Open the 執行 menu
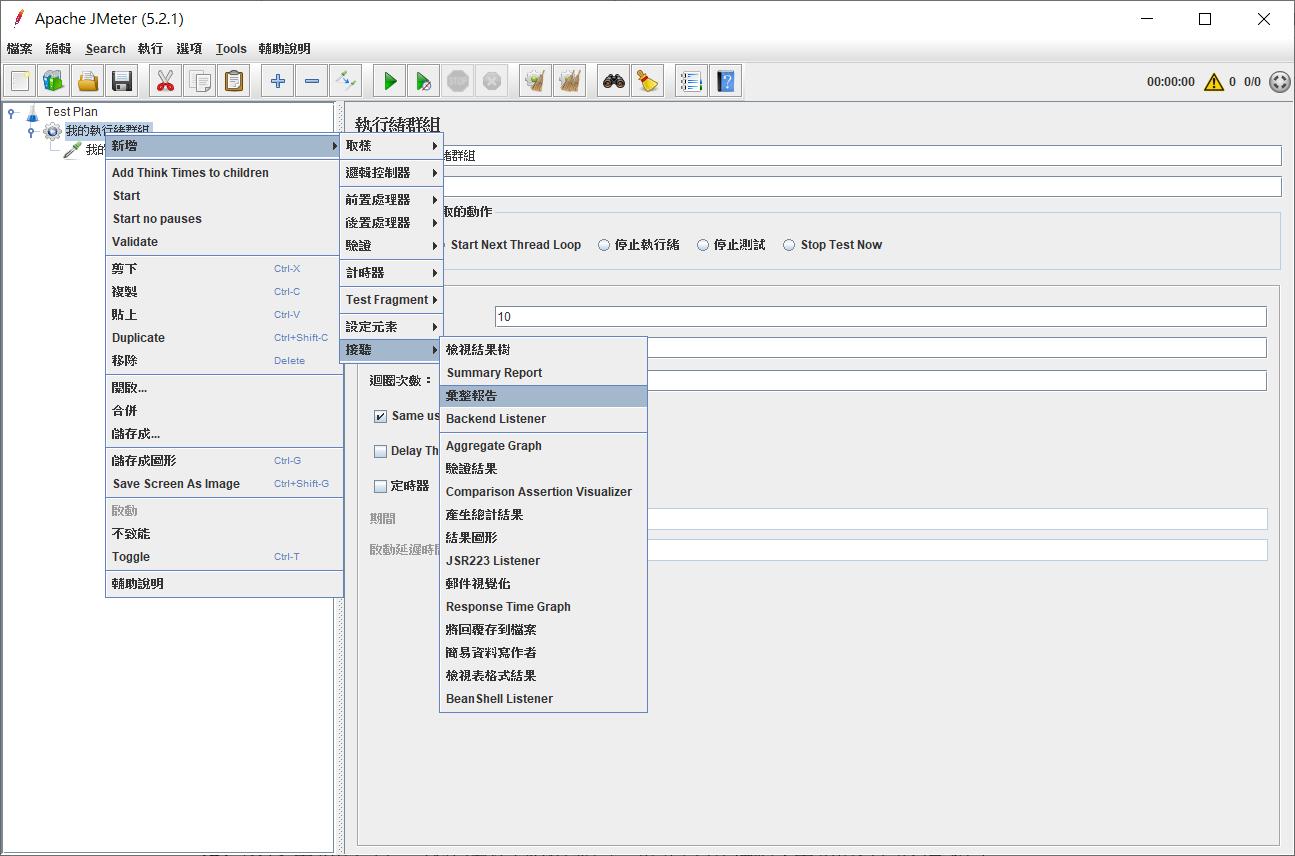 point(150,48)
